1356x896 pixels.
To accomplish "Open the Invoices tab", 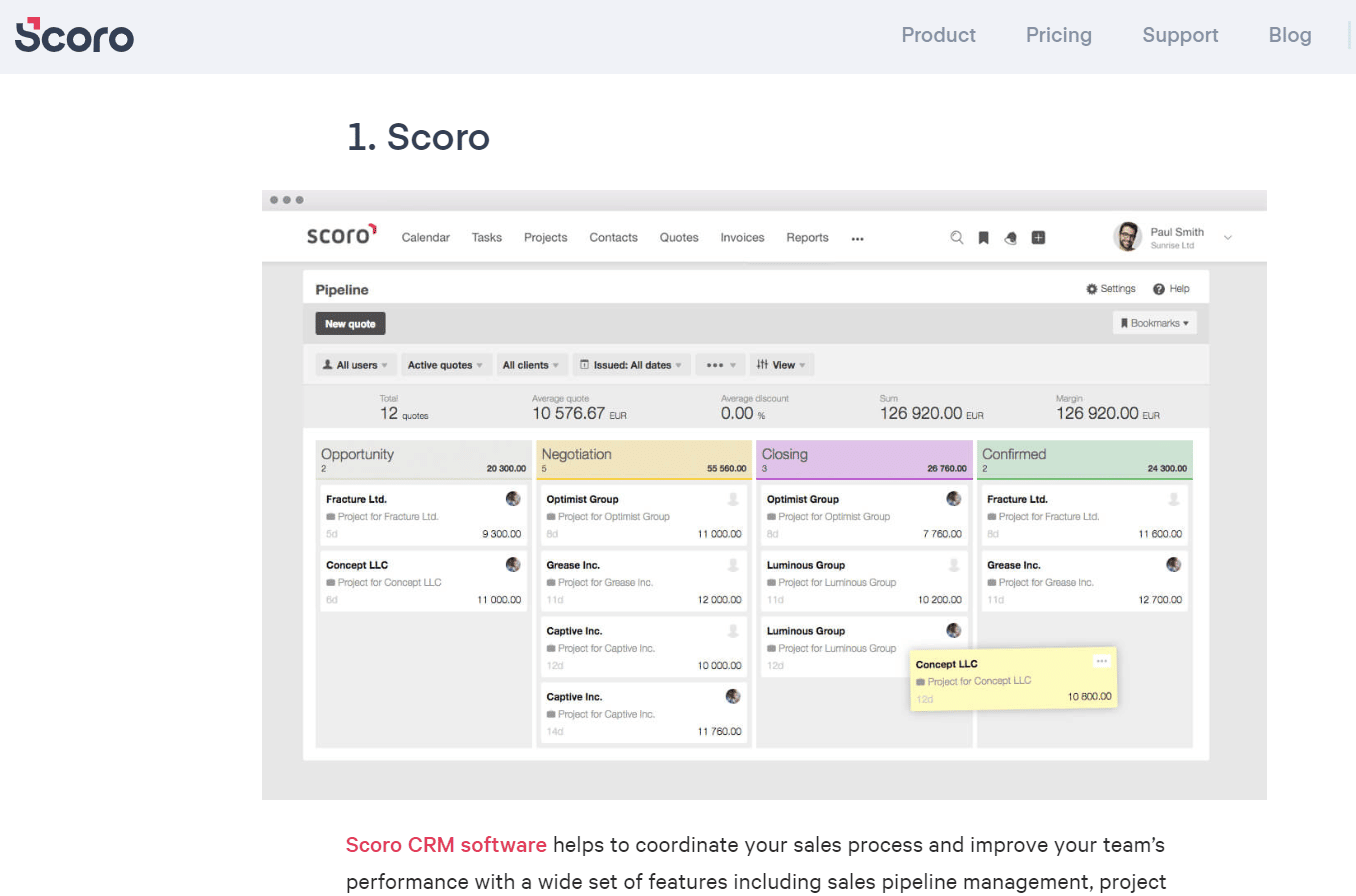I will click(x=742, y=238).
